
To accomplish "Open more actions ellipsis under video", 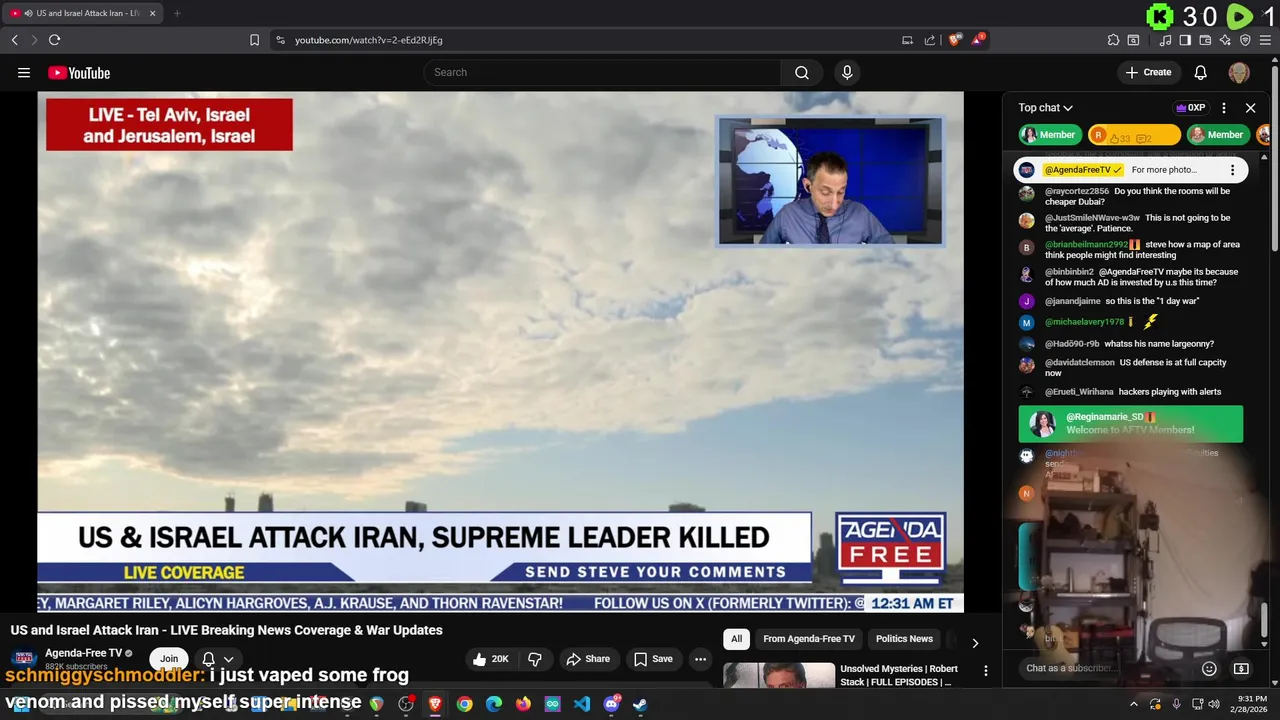I will 700,659.
